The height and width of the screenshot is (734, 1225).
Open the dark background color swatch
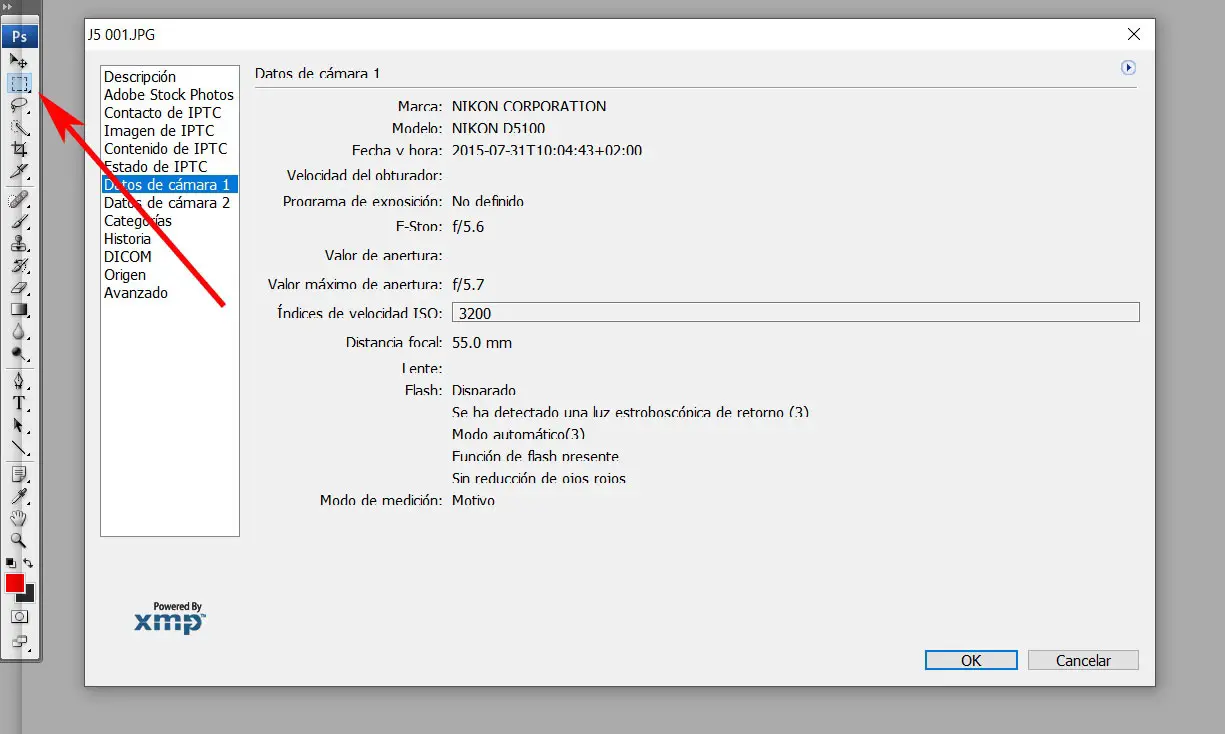click(x=29, y=596)
